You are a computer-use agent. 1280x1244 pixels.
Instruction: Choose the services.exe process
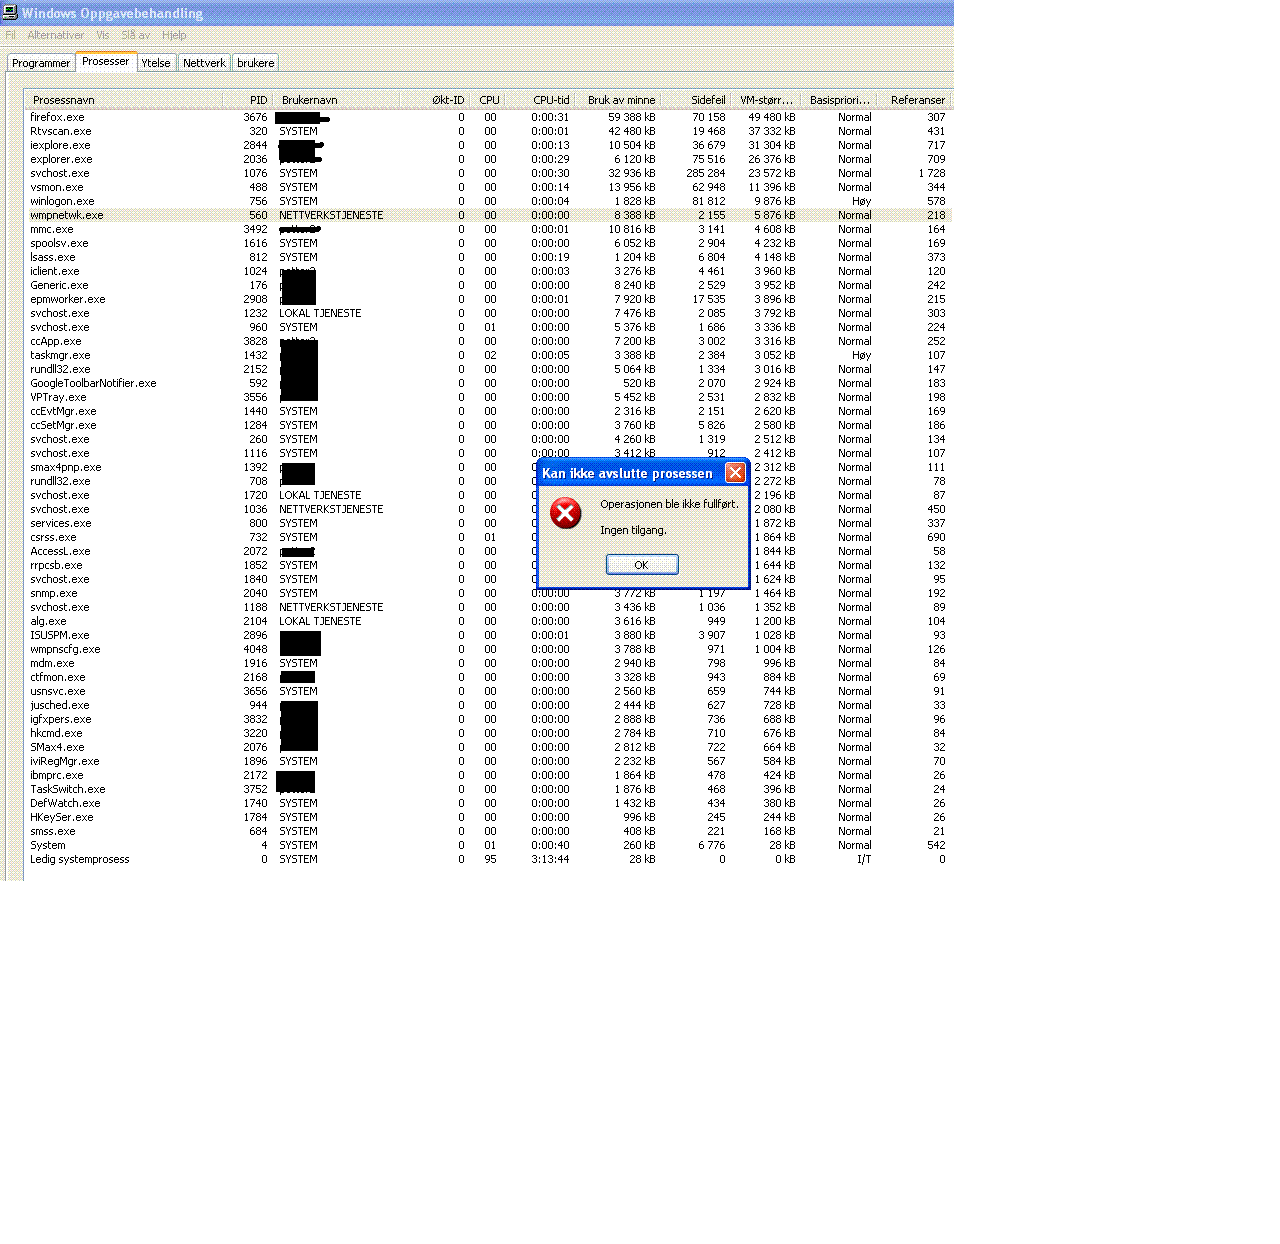[488, 523]
